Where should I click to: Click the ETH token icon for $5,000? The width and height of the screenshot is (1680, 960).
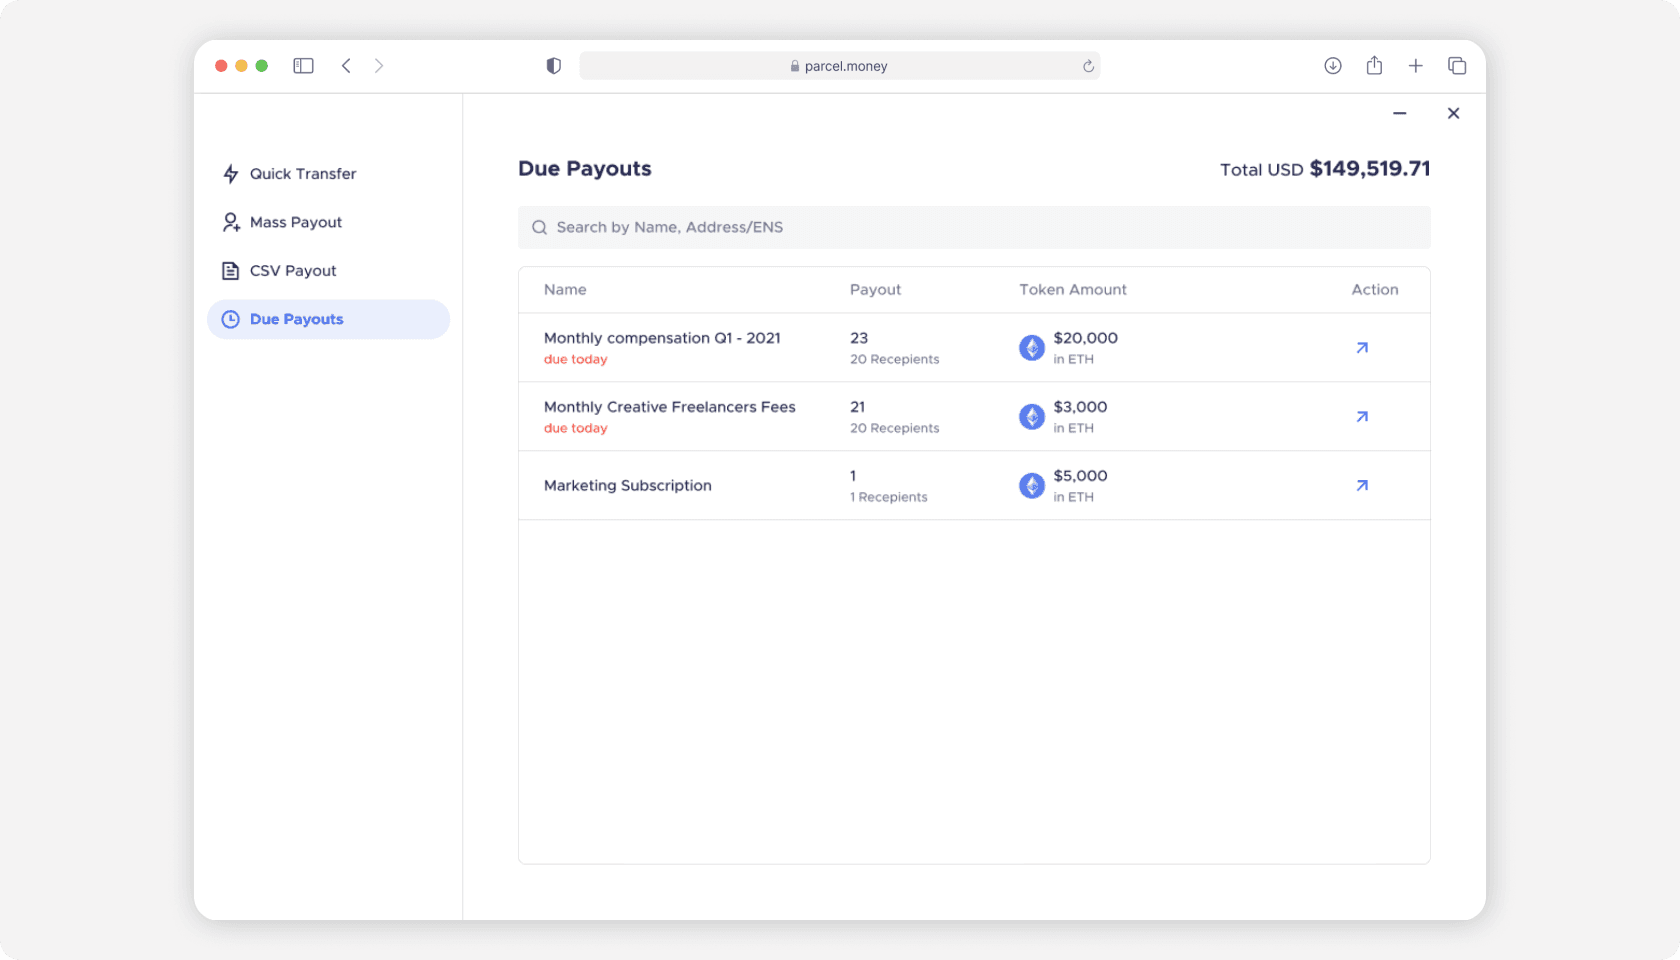(x=1032, y=486)
